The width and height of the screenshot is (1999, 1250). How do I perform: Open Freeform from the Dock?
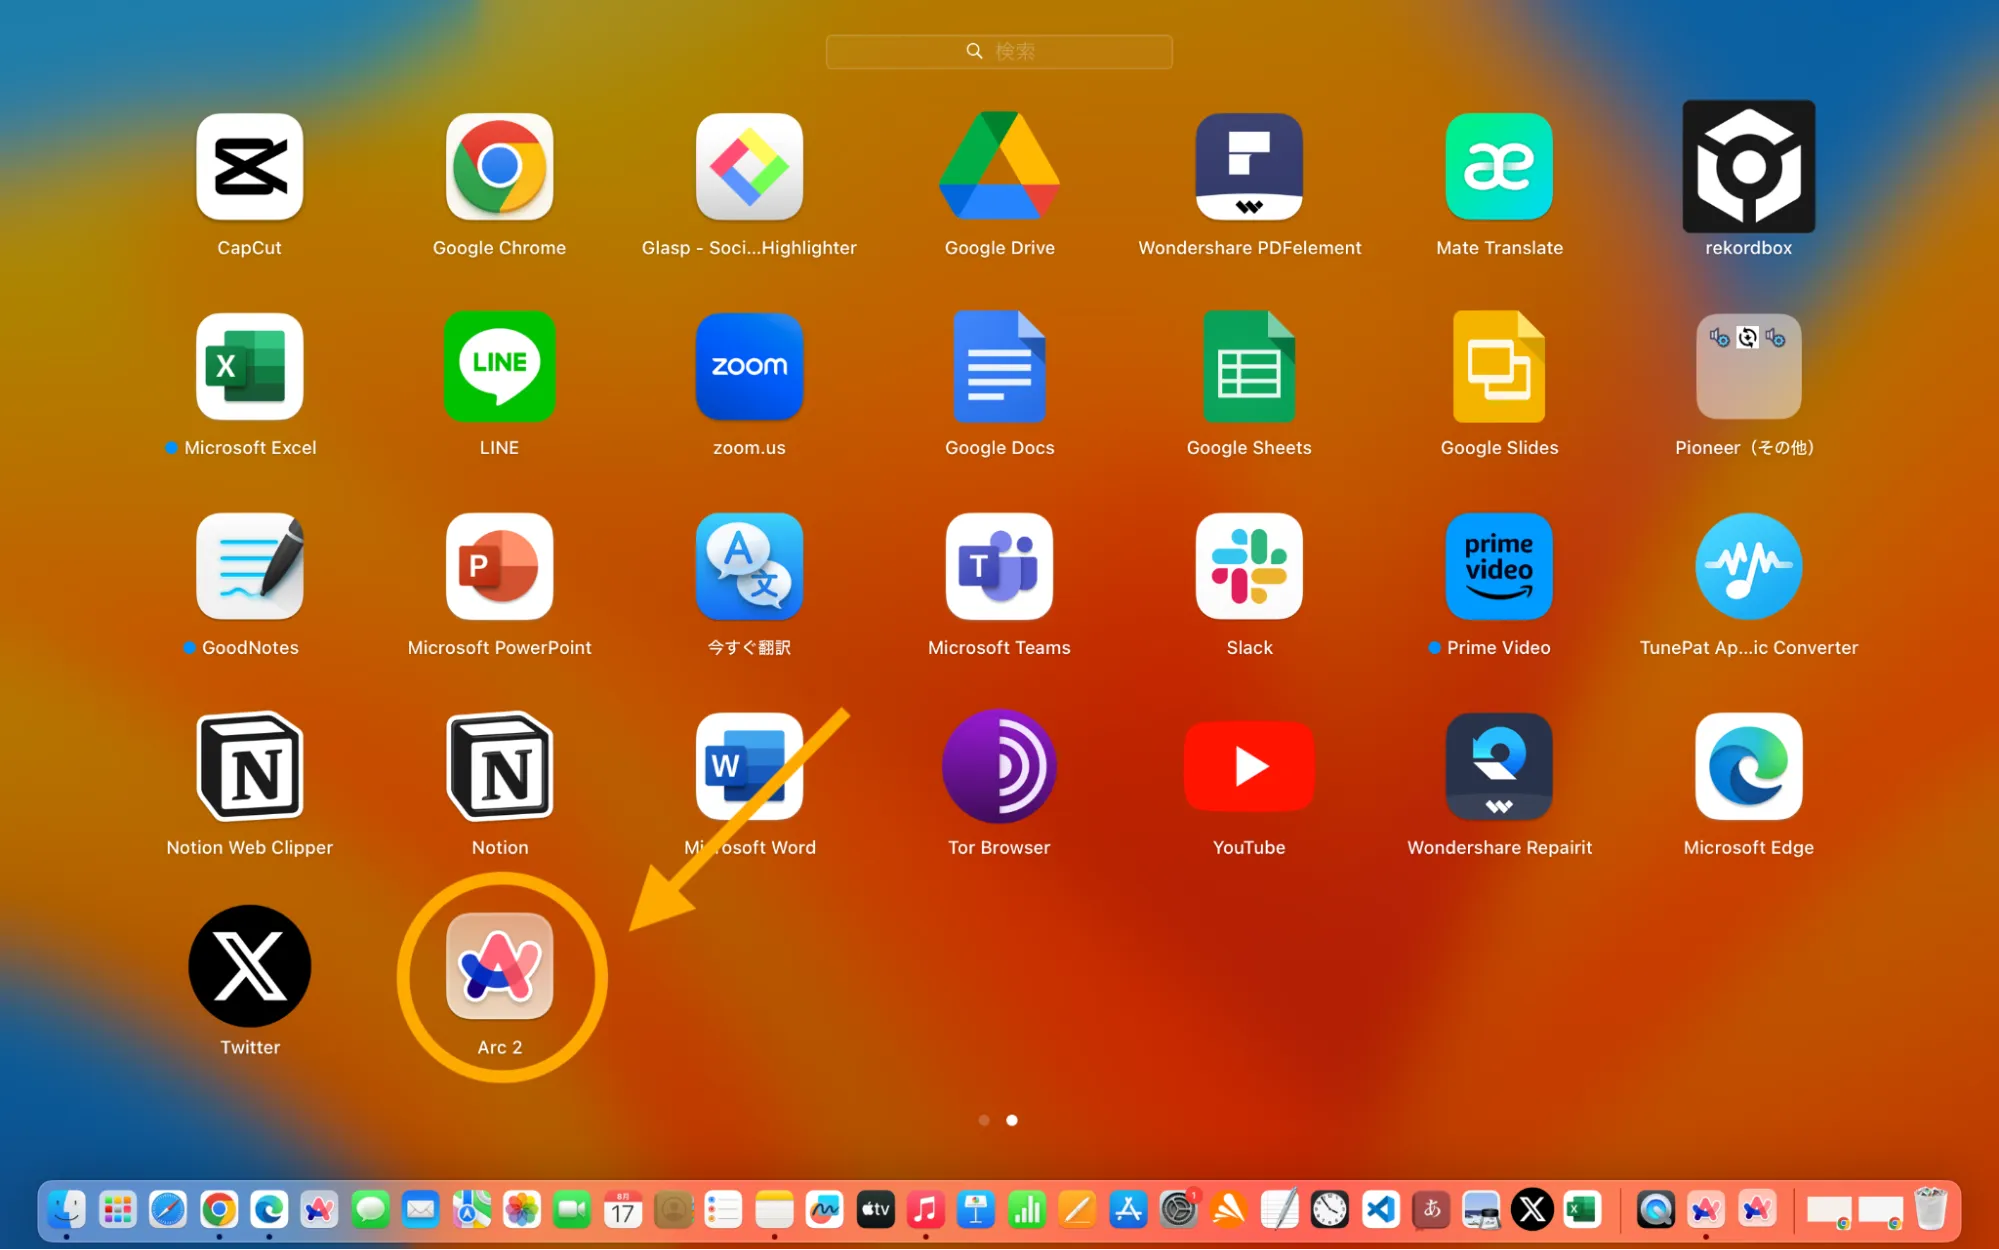(x=825, y=1210)
